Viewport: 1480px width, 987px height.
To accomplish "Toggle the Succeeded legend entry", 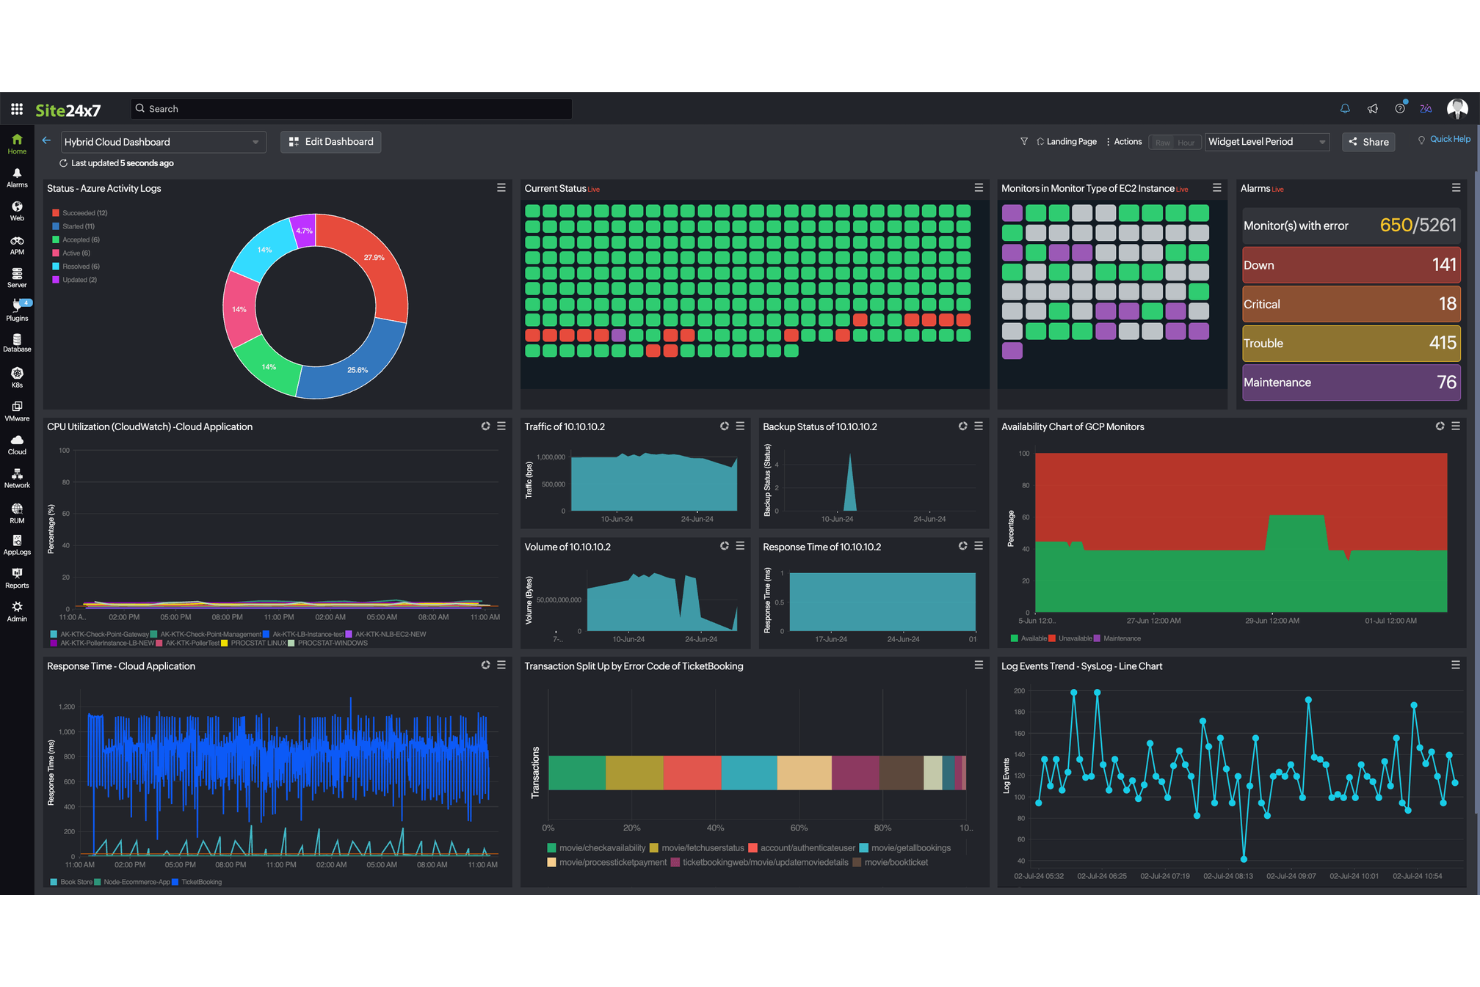I will pos(84,213).
